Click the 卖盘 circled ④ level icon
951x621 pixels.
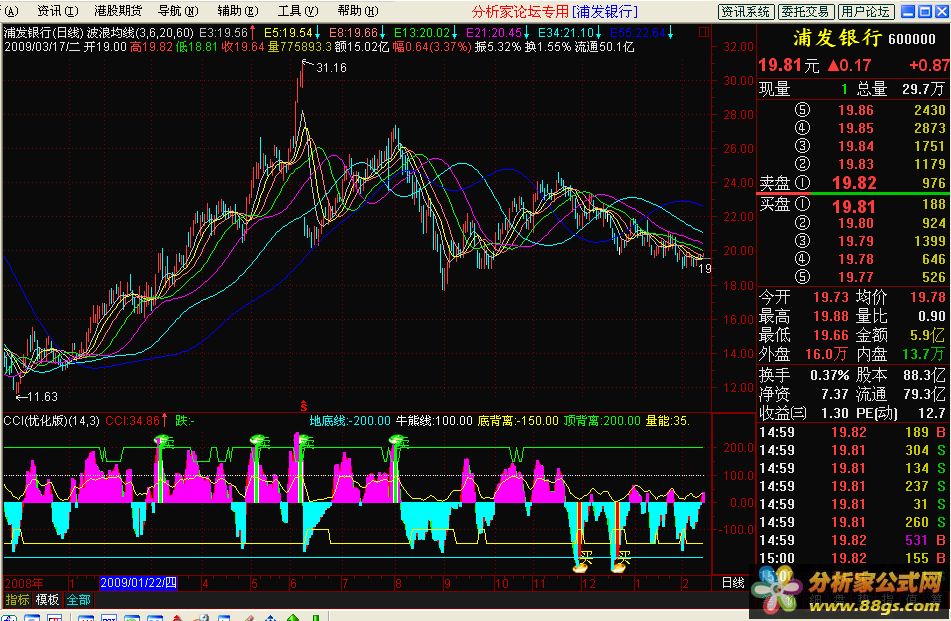pos(802,128)
